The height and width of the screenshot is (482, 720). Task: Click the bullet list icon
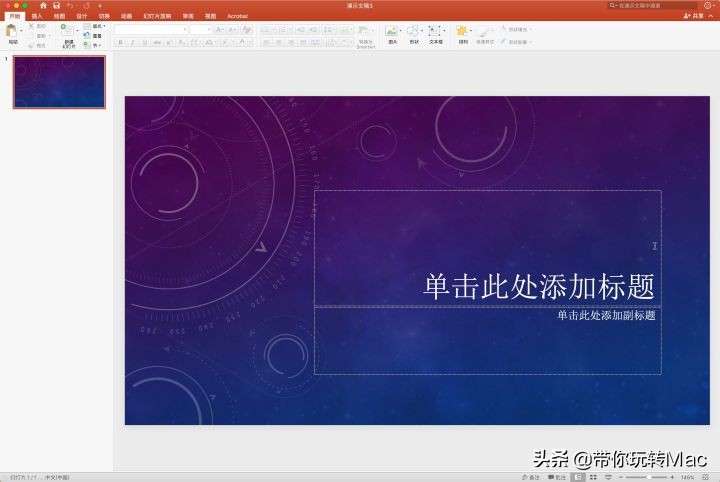265,30
